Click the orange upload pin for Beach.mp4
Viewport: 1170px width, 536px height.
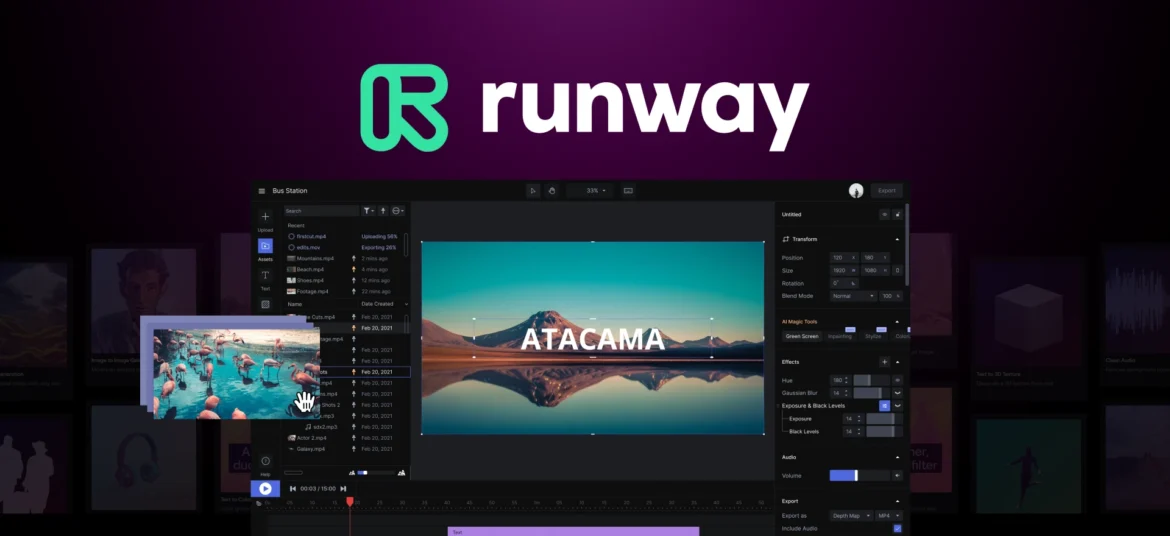[x=354, y=269]
